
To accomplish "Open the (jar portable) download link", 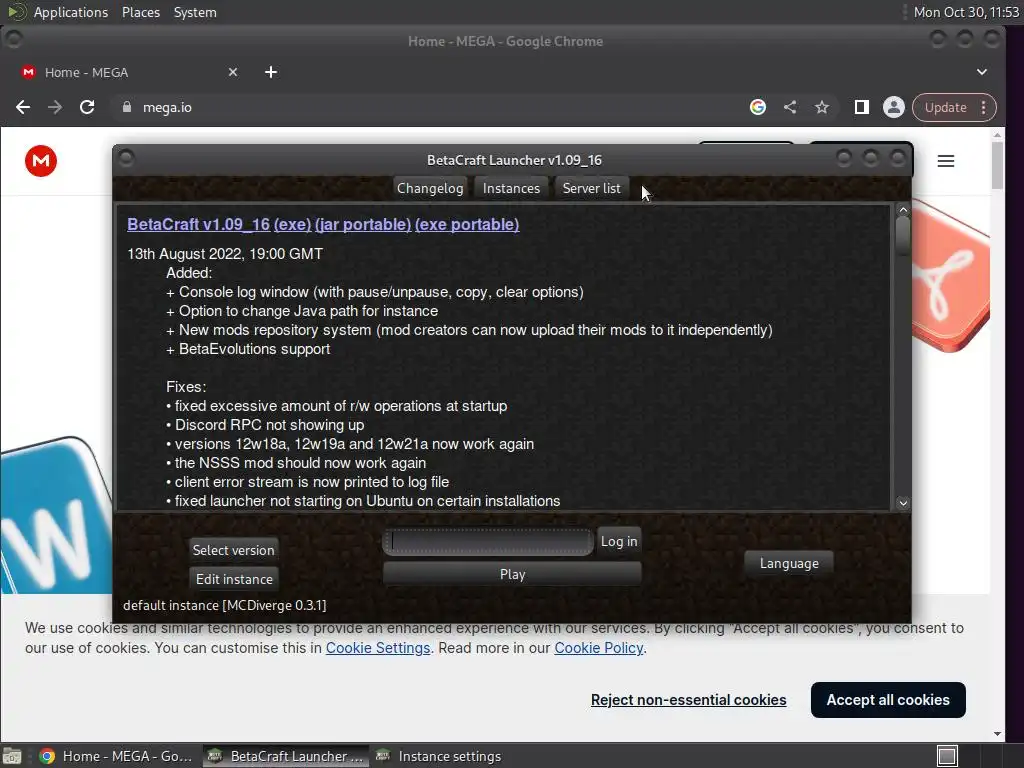I will coord(363,224).
